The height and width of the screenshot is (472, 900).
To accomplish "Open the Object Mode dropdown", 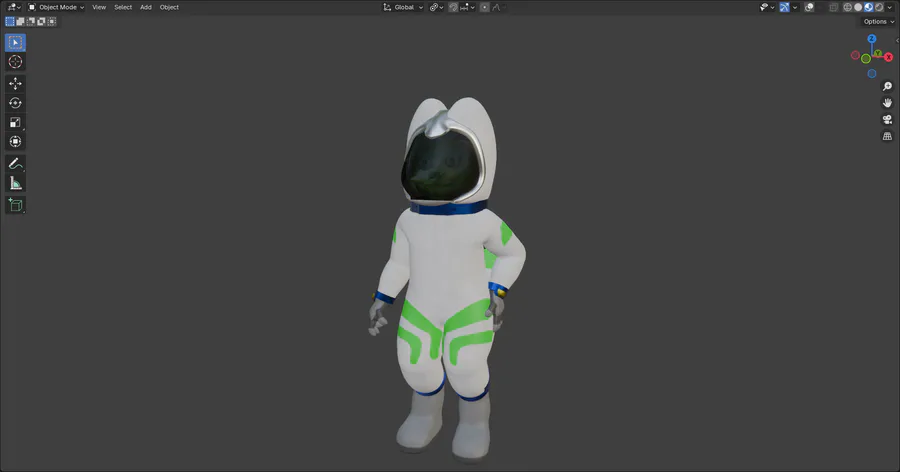I will (56, 7).
